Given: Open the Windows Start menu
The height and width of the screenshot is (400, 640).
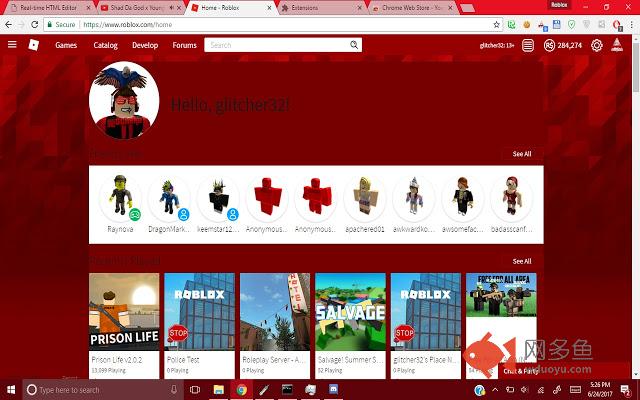Looking at the screenshot, I should (x=11, y=390).
